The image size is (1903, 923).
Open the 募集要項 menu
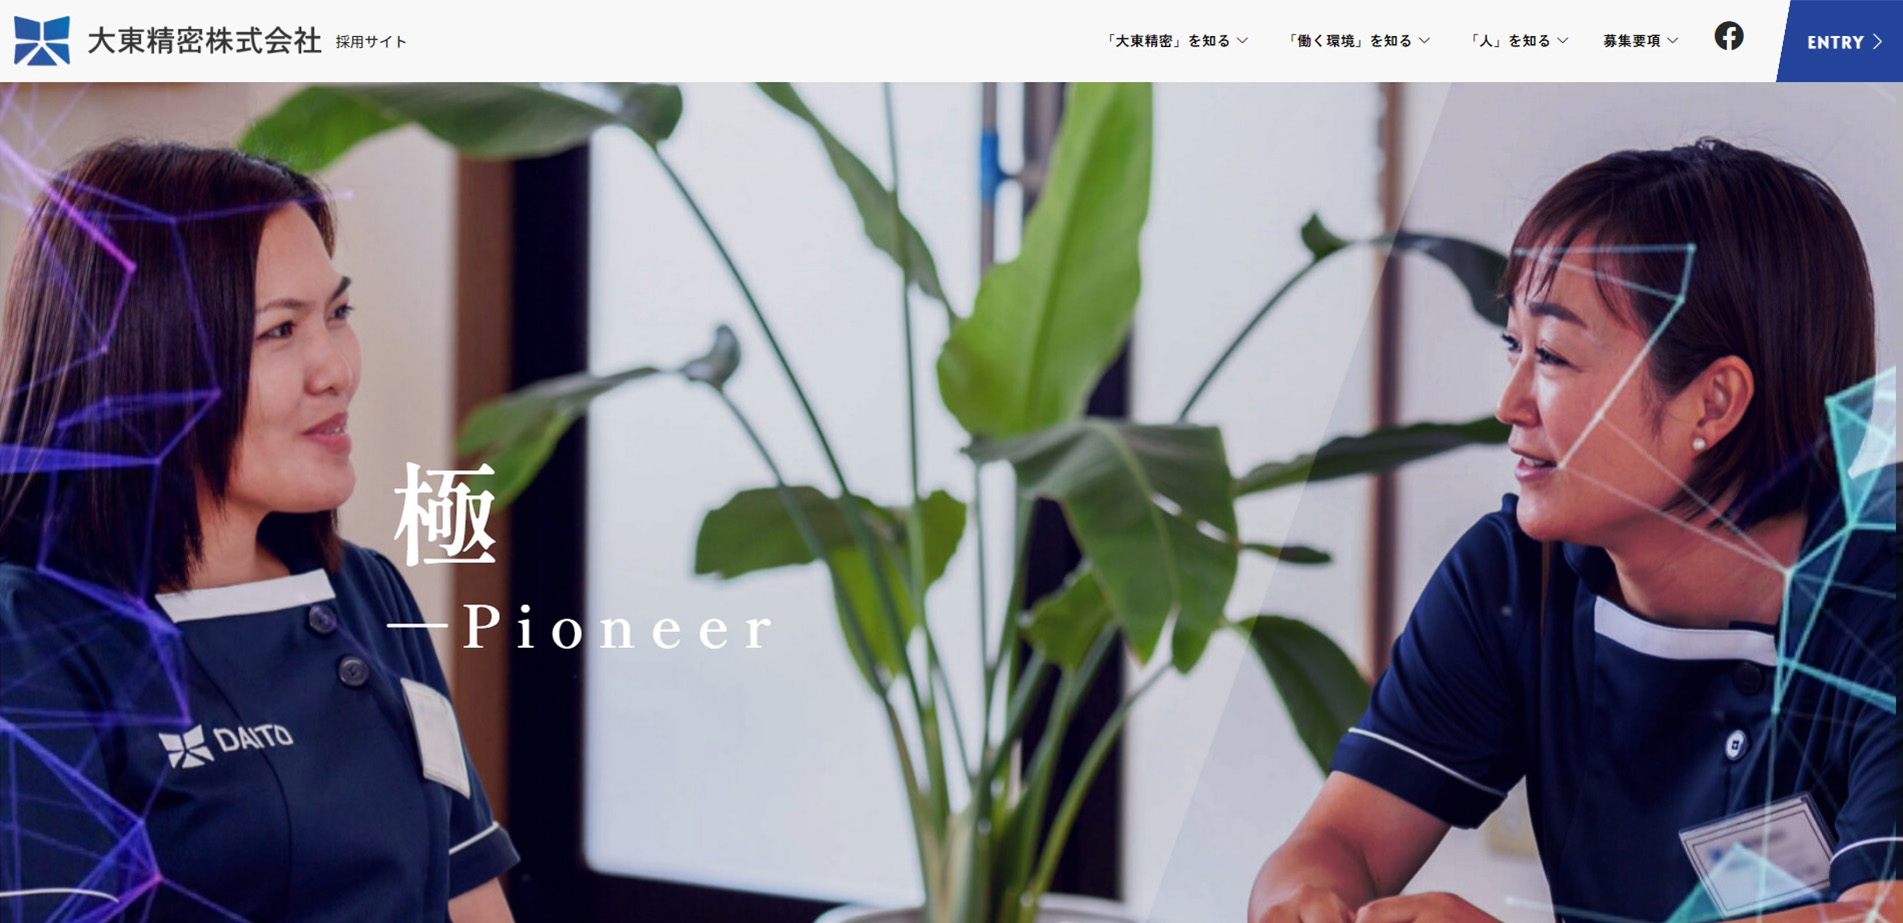point(1631,41)
